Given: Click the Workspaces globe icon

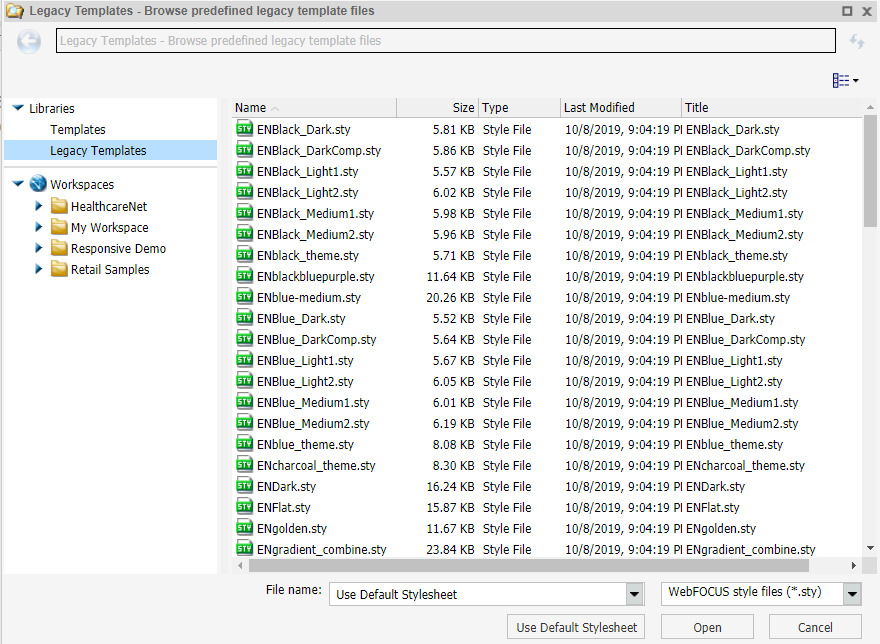Looking at the screenshot, I should [38, 184].
